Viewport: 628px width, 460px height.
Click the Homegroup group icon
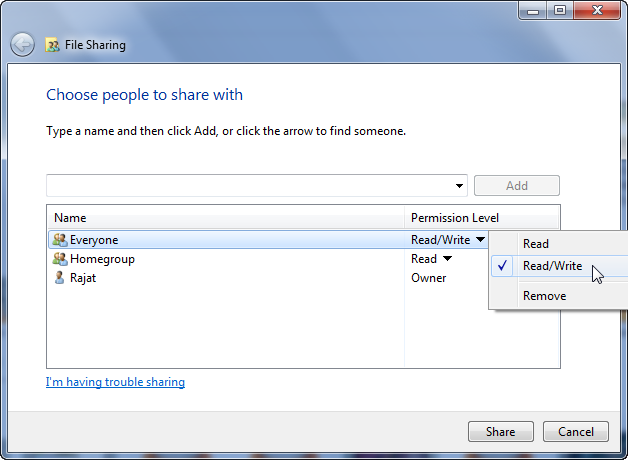pyautogui.click(x=60, y=259)
